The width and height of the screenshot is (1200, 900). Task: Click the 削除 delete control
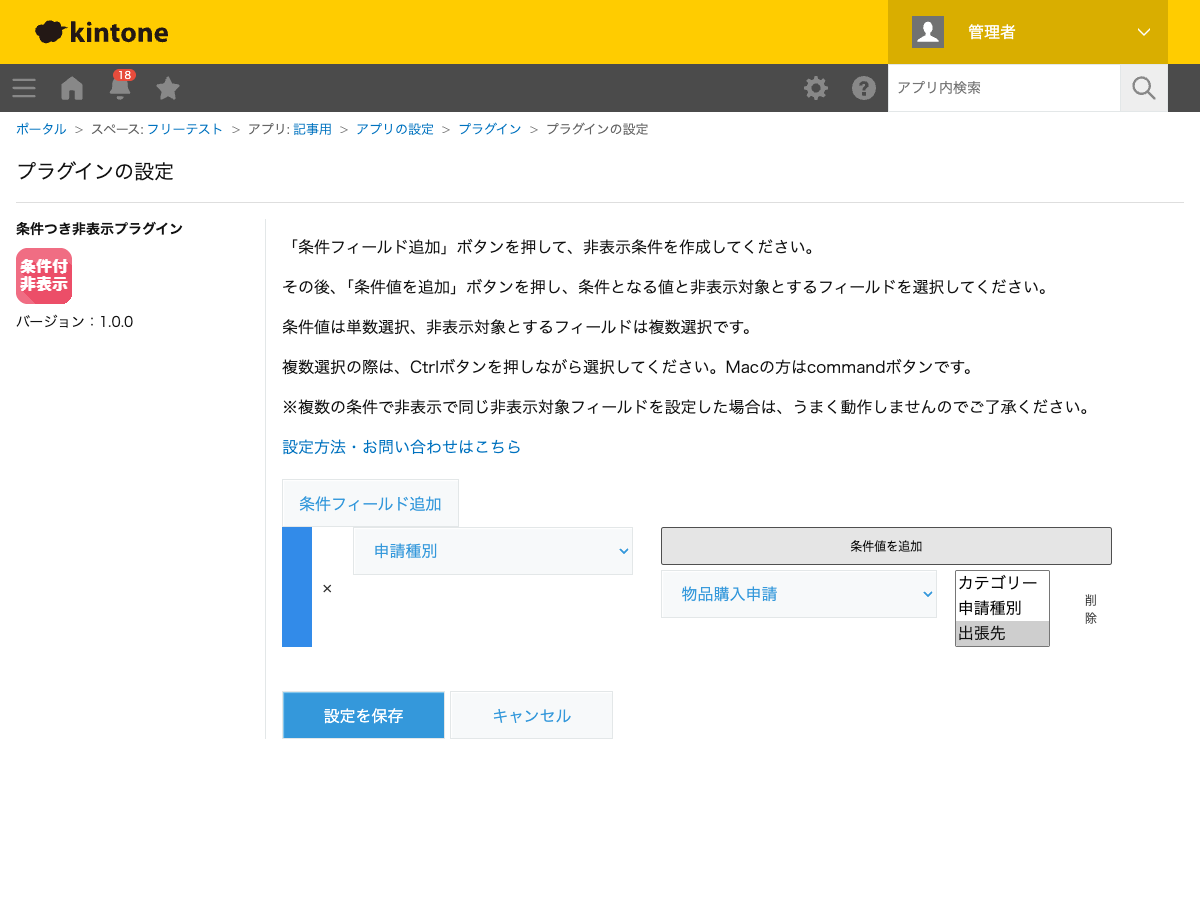point(1090,609)
